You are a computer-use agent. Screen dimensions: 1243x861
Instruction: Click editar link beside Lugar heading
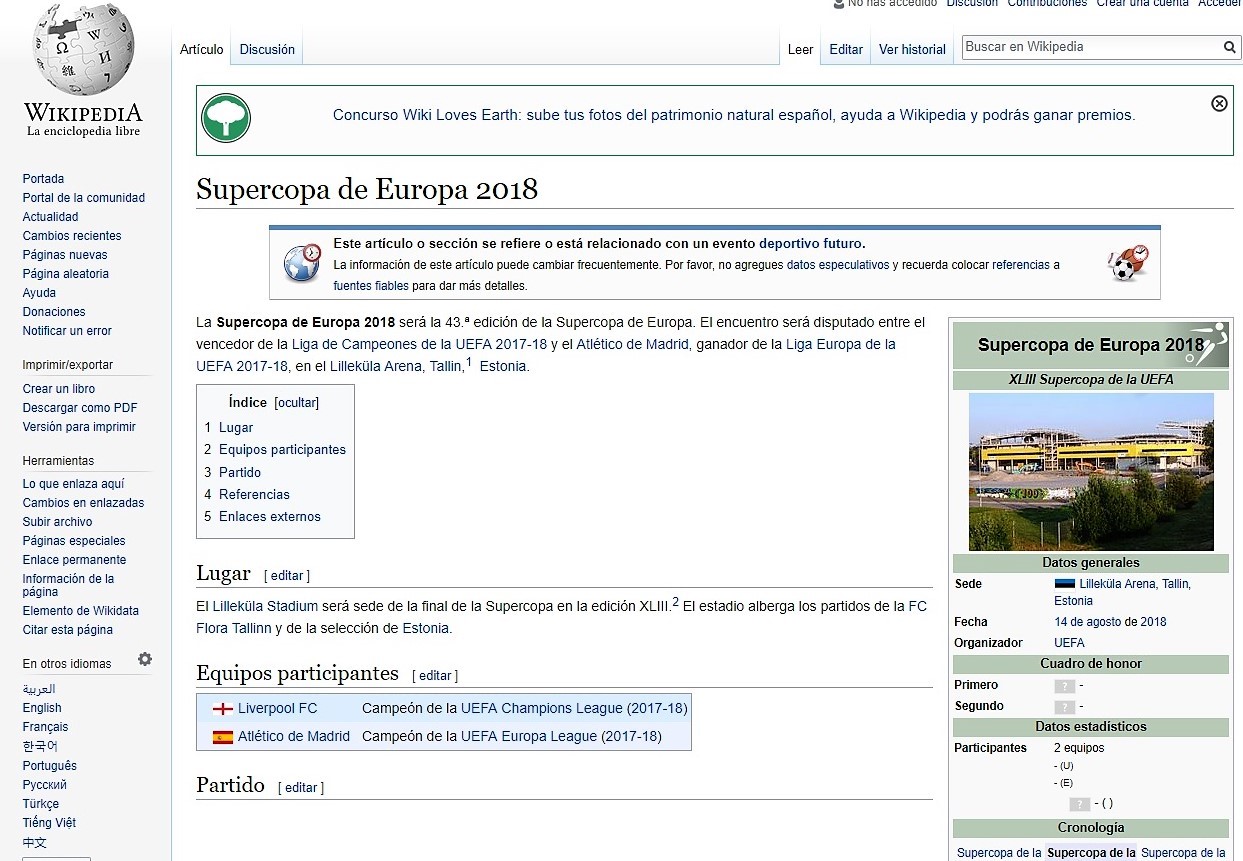[x=287, y=576]
